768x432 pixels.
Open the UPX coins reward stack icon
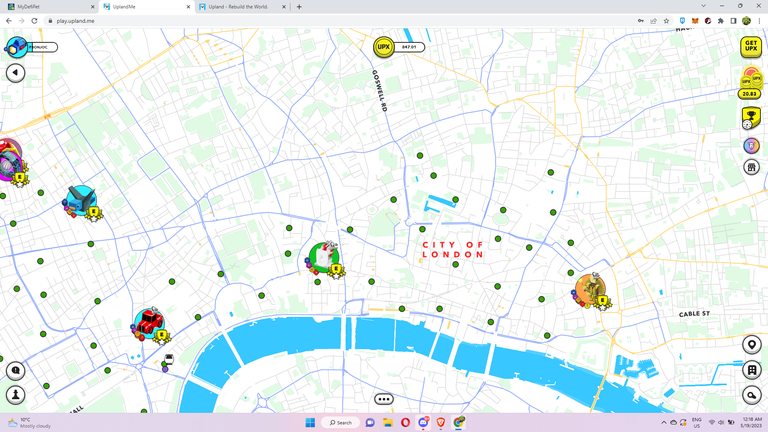(x=751, y=78)
